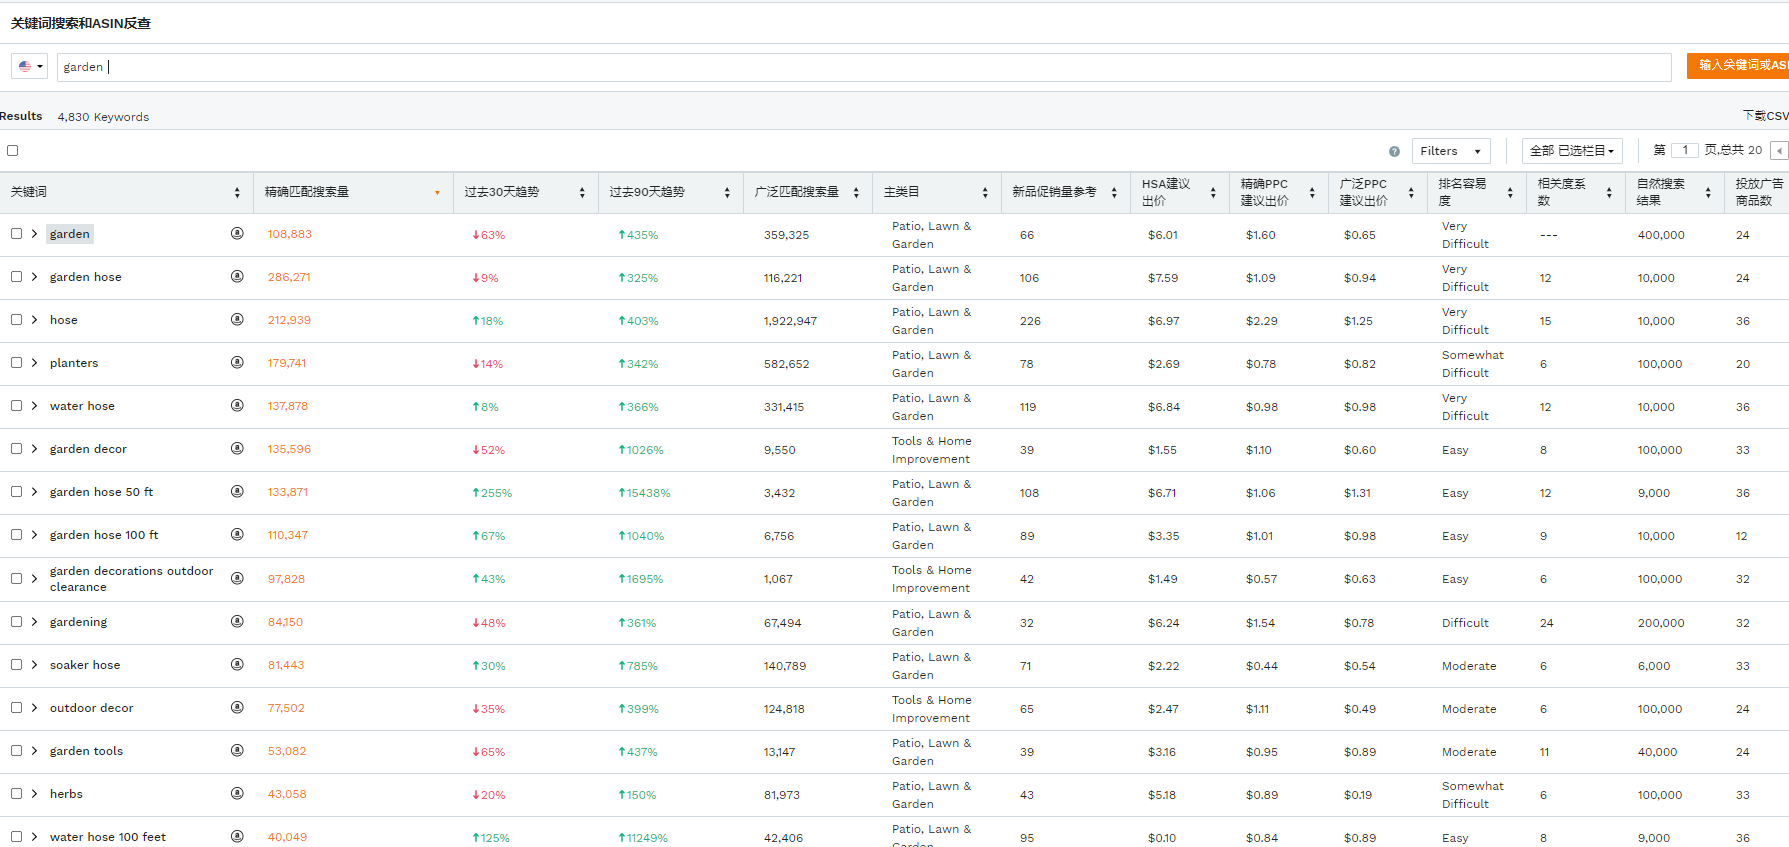Viewport: 1789px width, 847px height.
Task: Toggle the select-all checkbox above the table
Action: coord(13,151)
